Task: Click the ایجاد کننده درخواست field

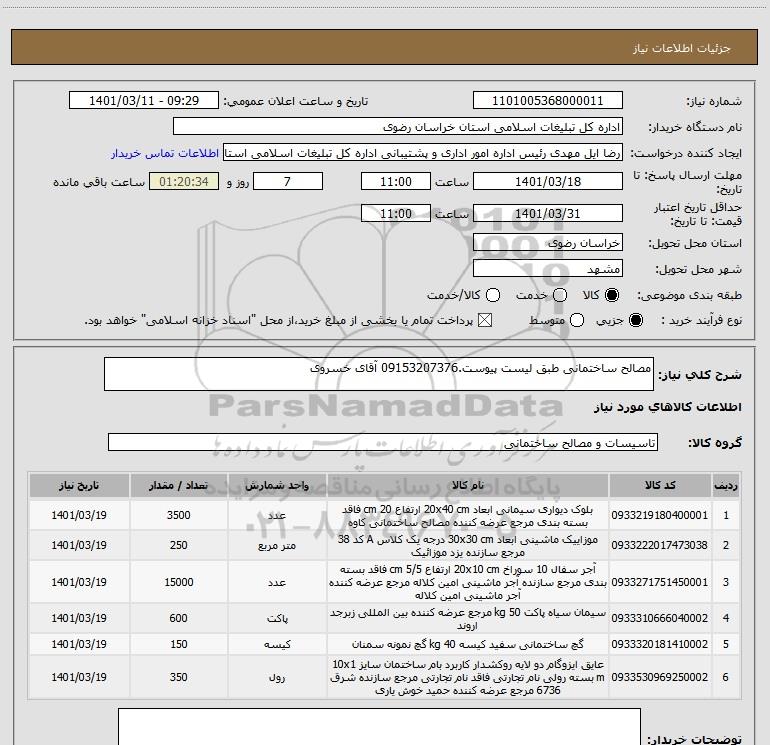Action: tap(423, 153)
